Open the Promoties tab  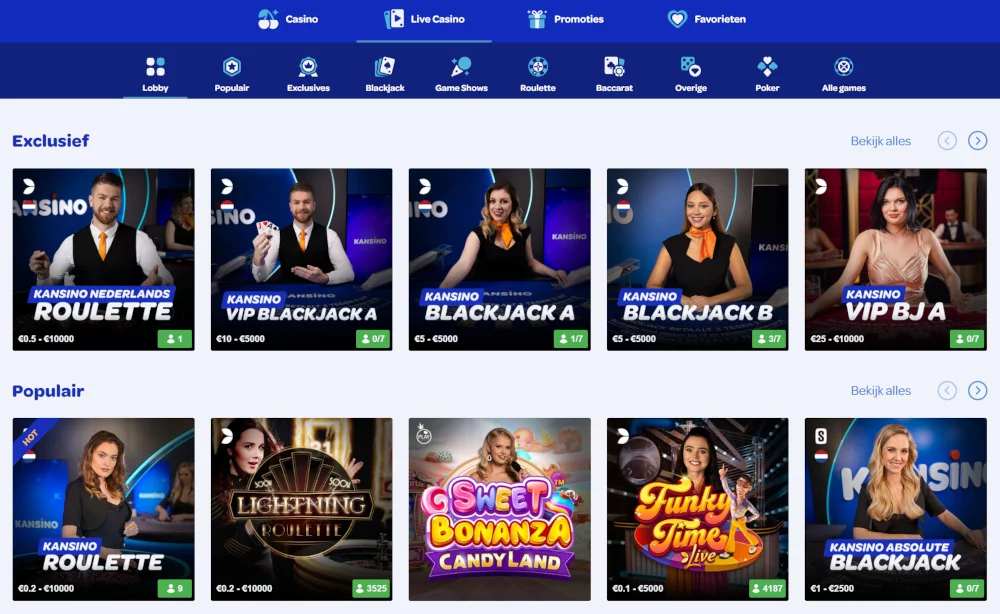[566, 19]
